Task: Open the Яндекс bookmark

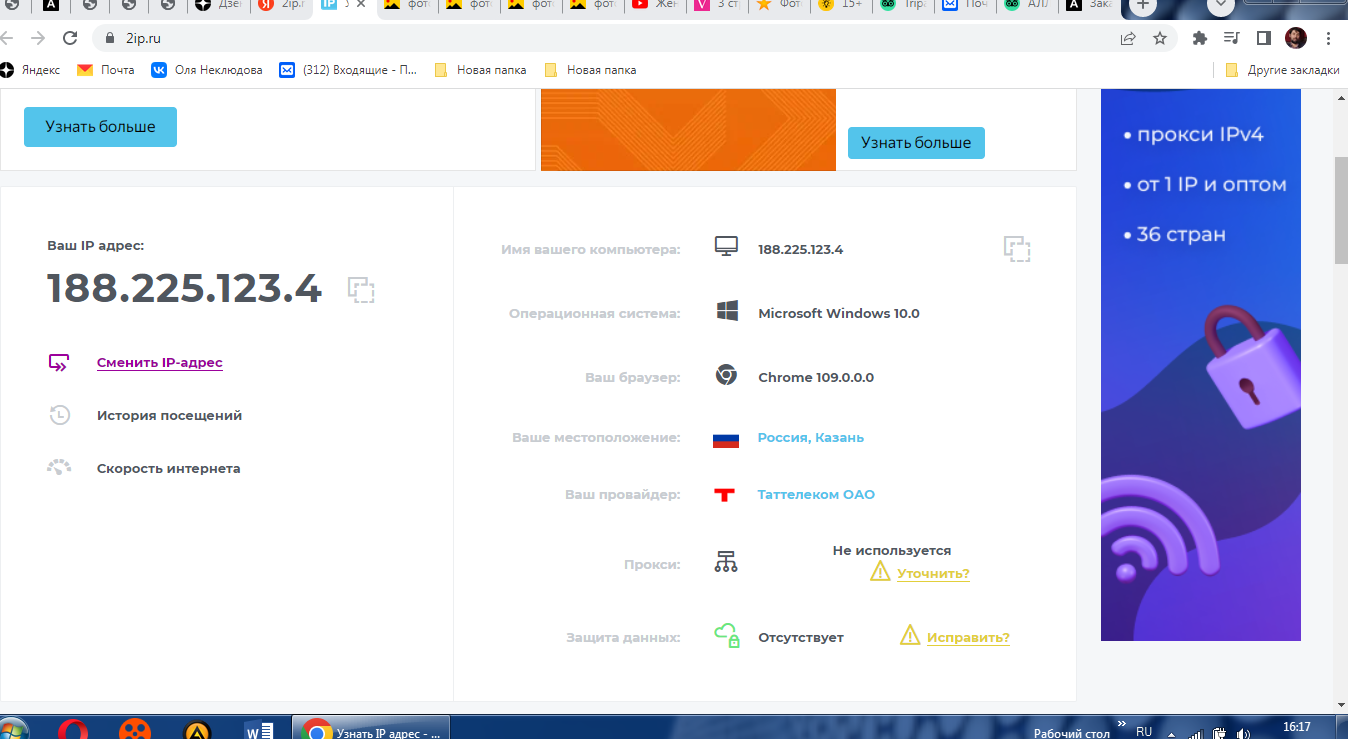Action: pos(31,70)
